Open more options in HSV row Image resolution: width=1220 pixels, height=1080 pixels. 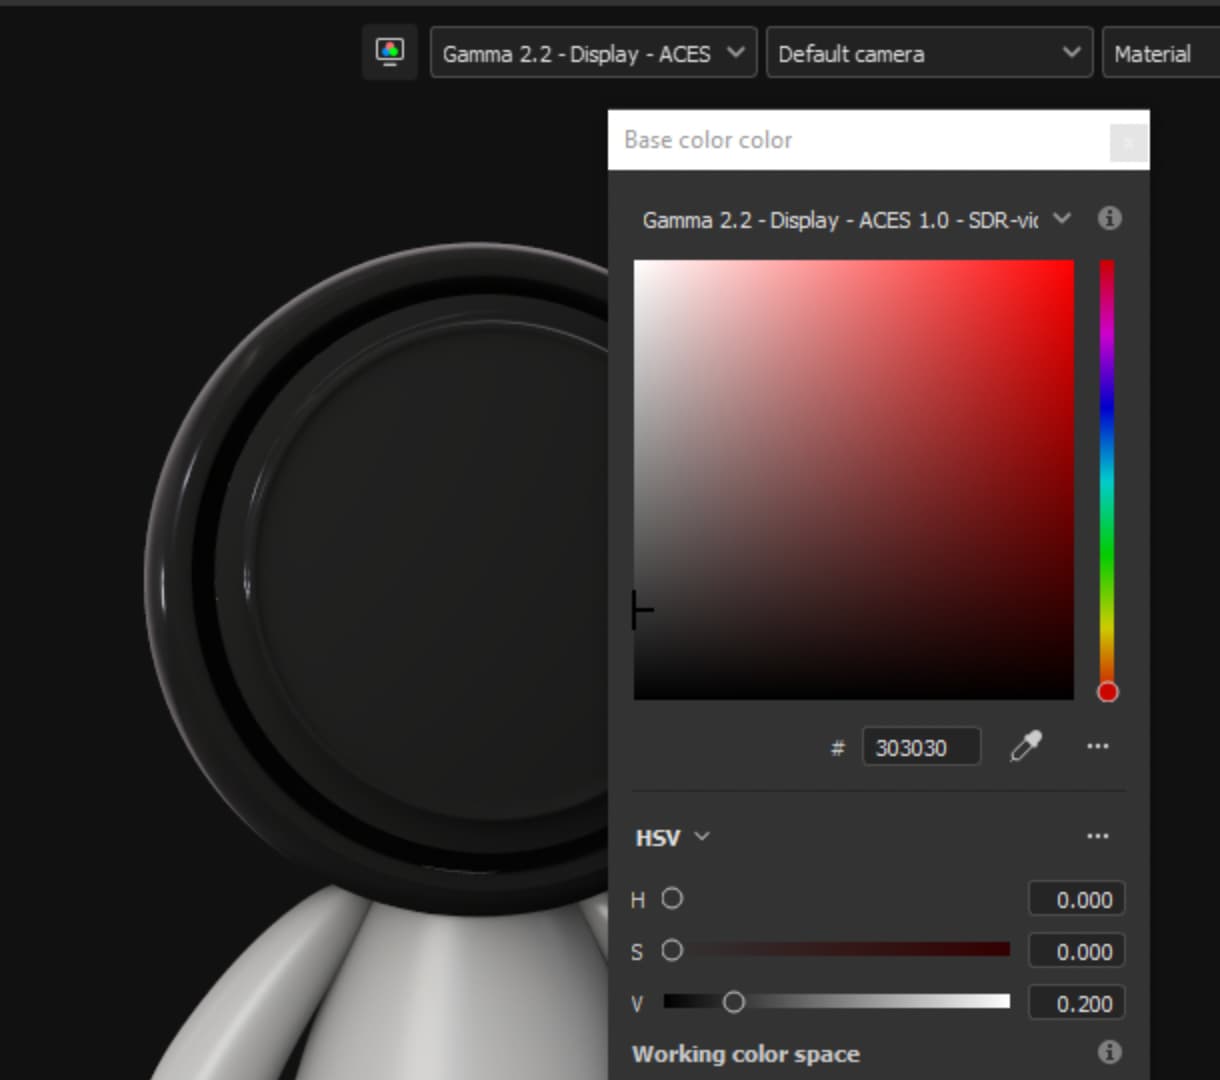coord(1097,836)
